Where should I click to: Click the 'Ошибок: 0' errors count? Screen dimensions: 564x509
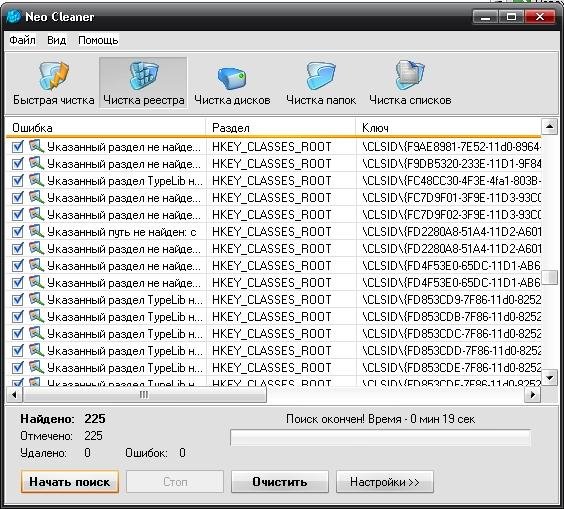155,453
